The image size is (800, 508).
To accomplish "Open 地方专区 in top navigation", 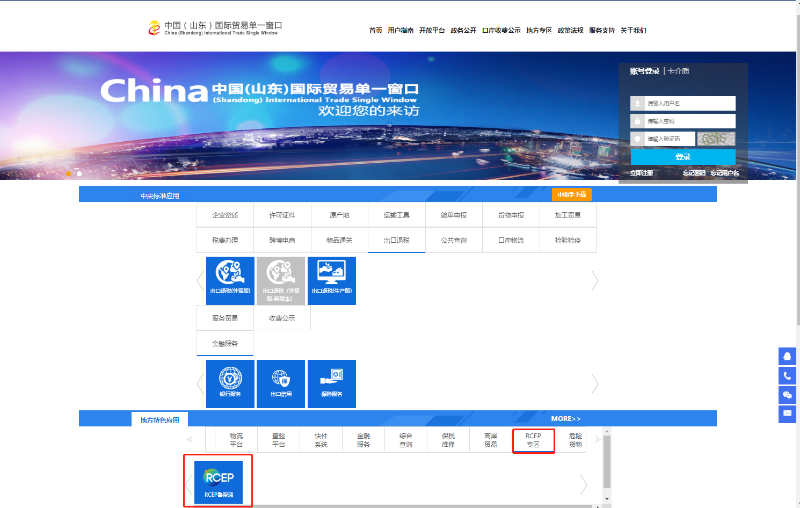I will click(539, 30).
